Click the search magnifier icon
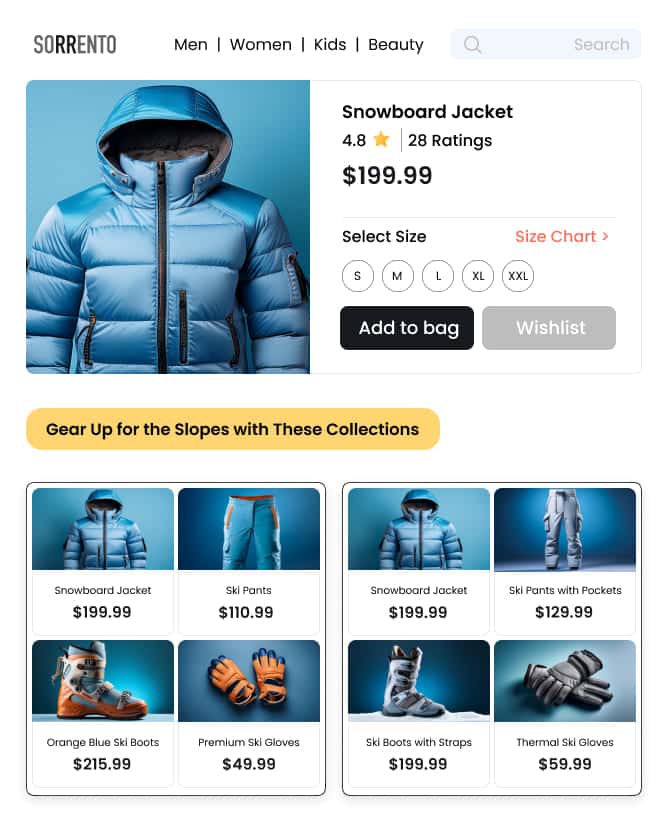This screenshot has height=840, width=666. pyautogui.click(x=472, y=44)
